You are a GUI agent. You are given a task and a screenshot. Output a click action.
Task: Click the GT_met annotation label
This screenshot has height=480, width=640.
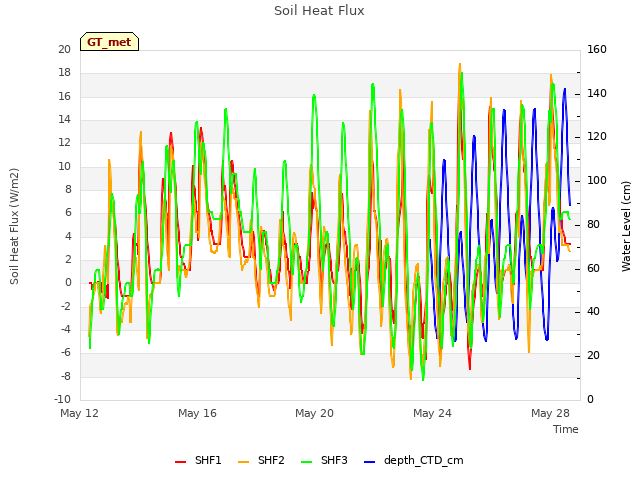pyautogui.click(x=109, y=42)
